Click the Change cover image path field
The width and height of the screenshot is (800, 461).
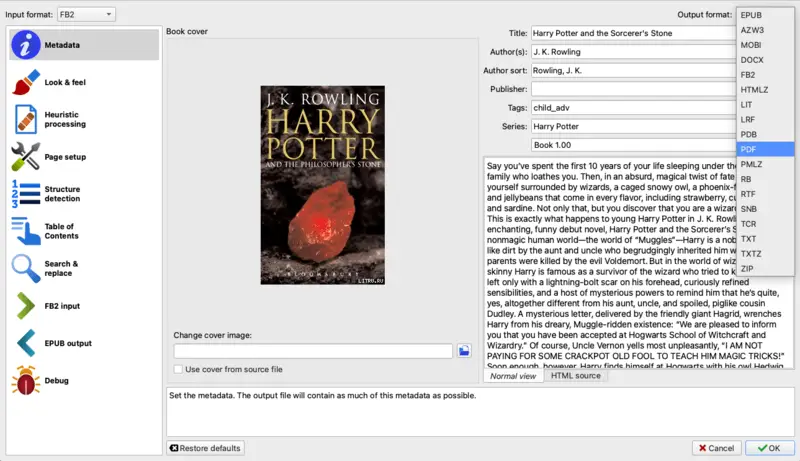(313, 351)
